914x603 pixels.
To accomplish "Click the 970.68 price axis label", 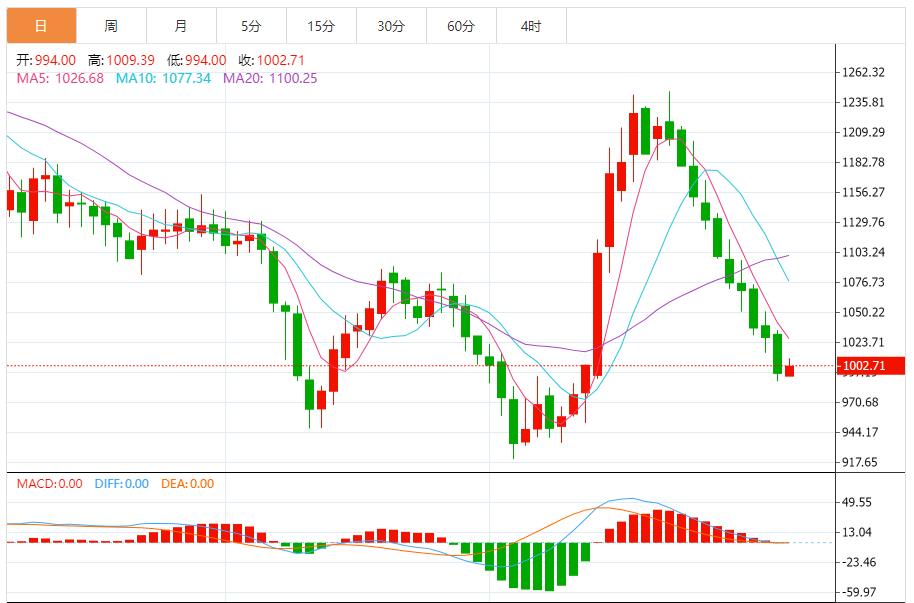I will tap(860, 402).
